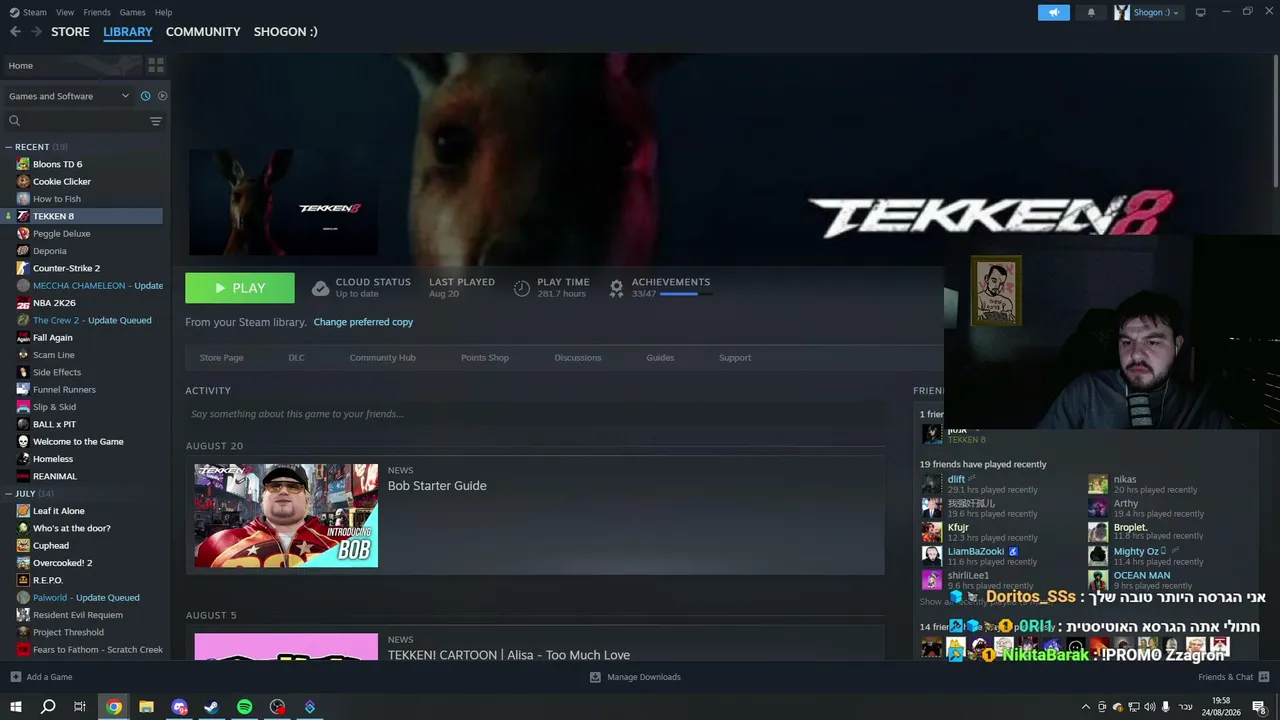Open the DLC tab

click(296, 358)
